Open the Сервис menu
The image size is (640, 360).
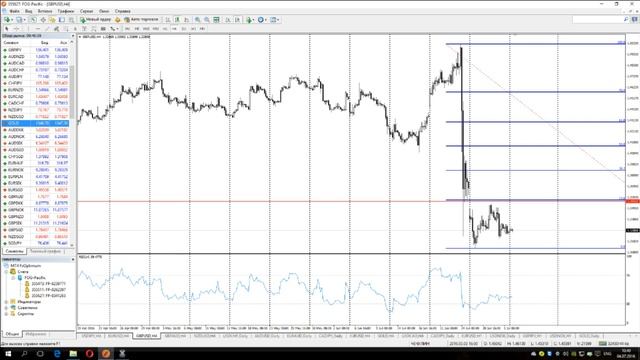tap(87, 11)
